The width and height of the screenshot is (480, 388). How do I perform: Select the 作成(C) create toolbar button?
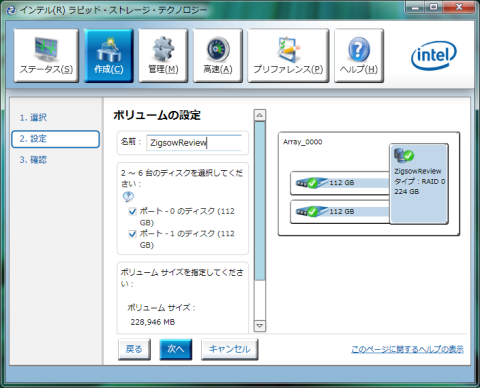[109, 55]
